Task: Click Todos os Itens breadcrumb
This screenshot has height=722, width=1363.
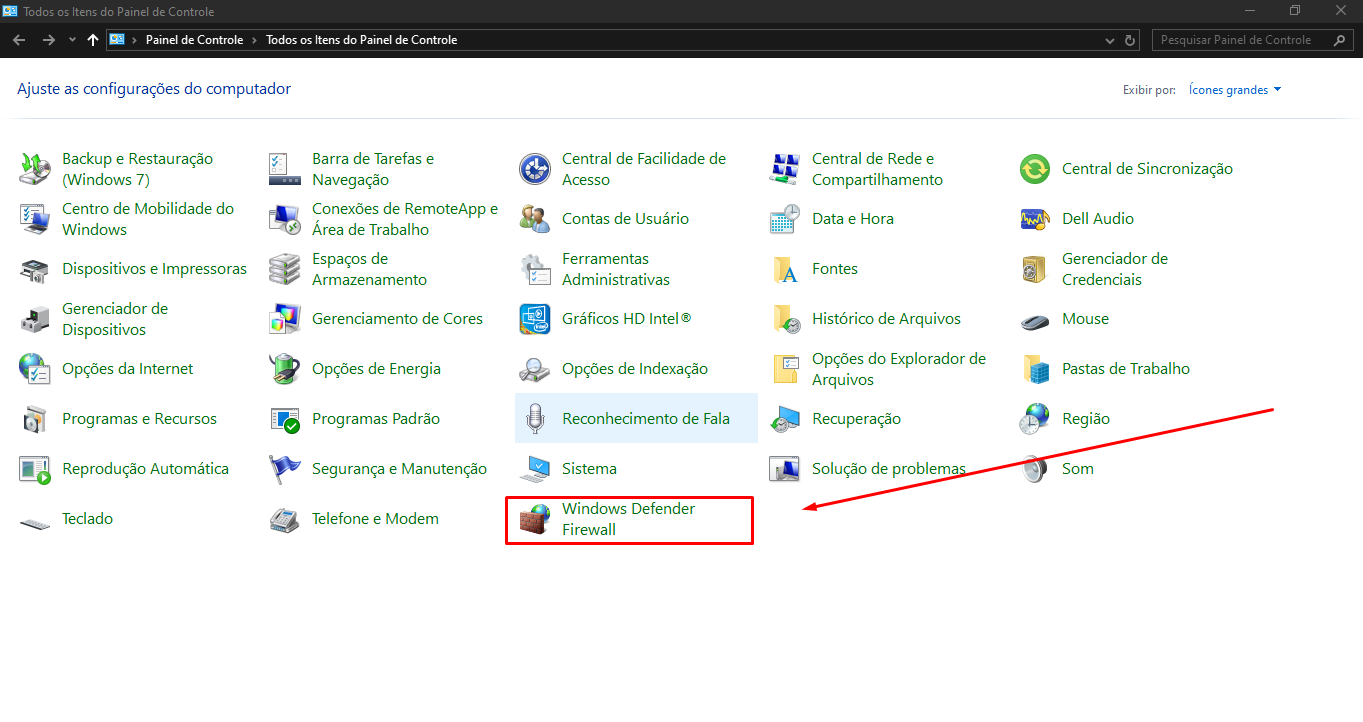Action: (362, 40)
